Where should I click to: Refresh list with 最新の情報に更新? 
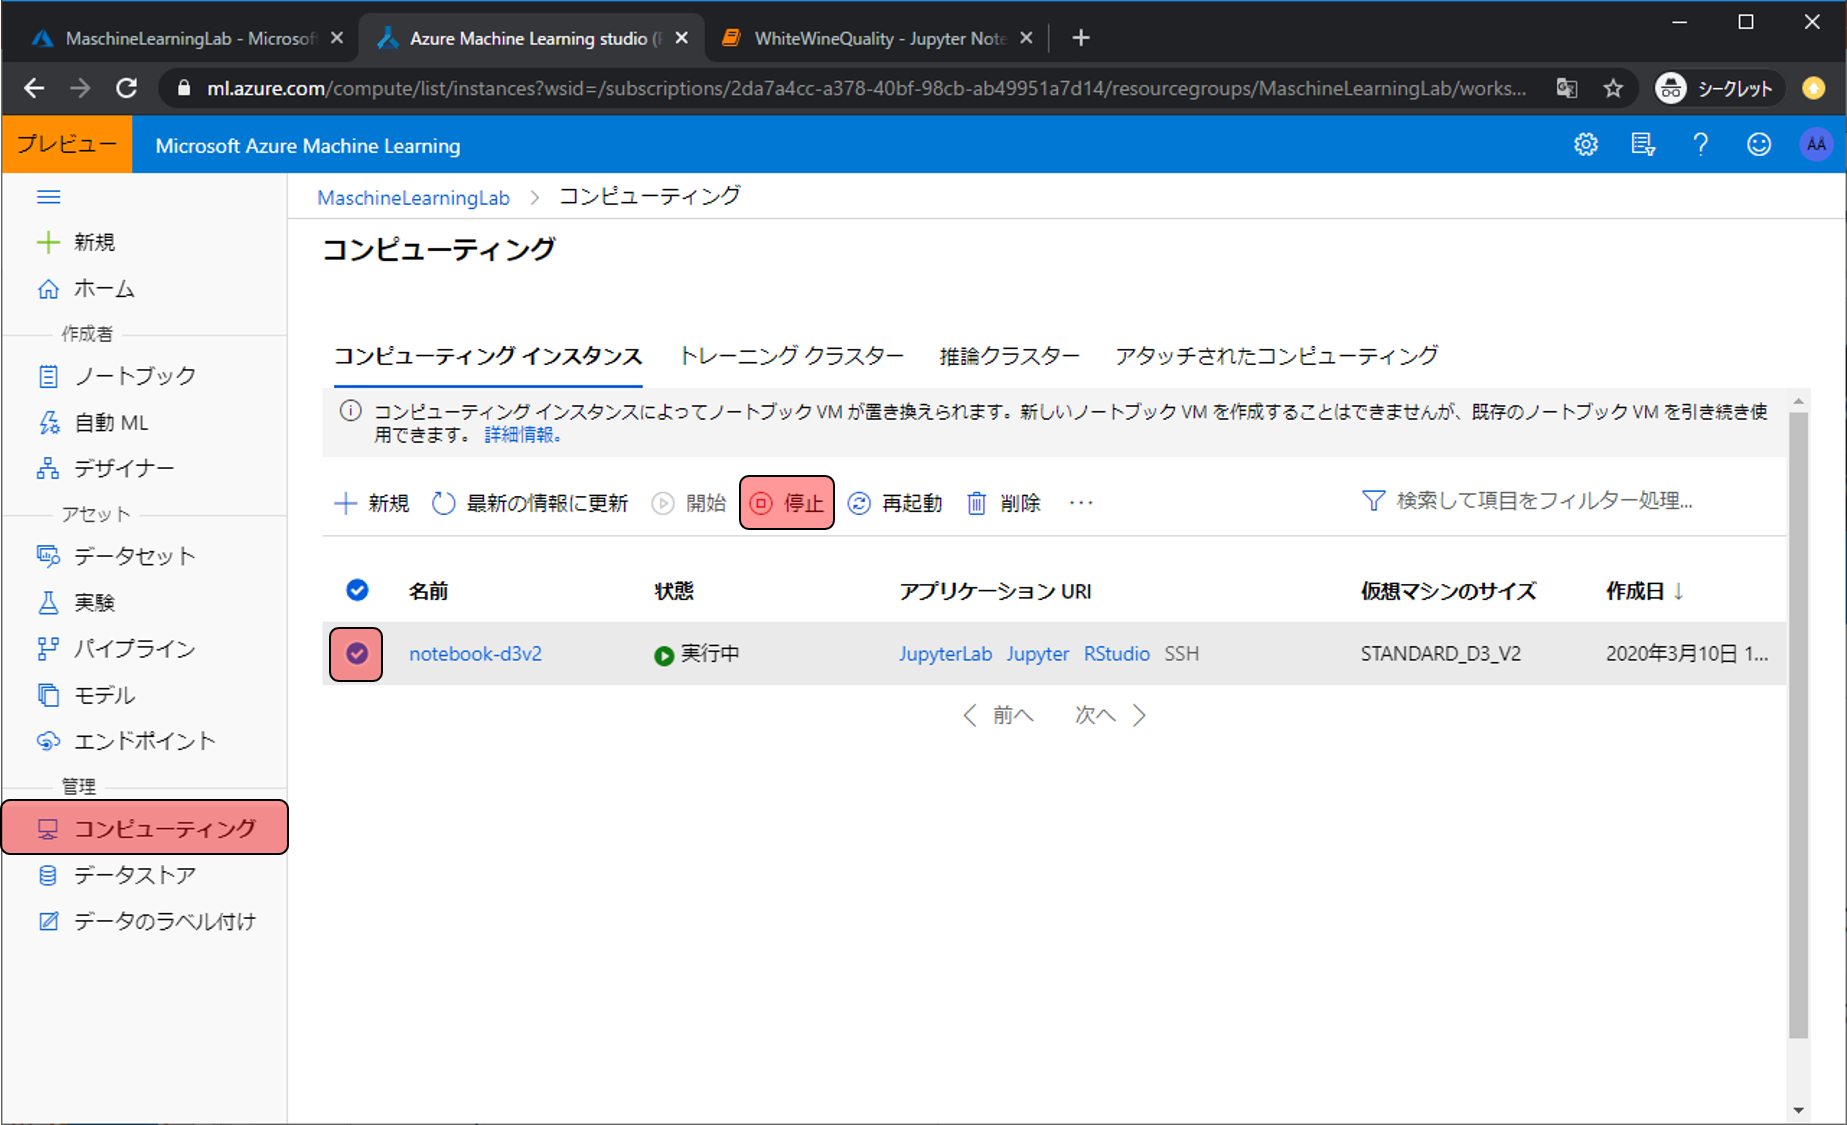530,503
